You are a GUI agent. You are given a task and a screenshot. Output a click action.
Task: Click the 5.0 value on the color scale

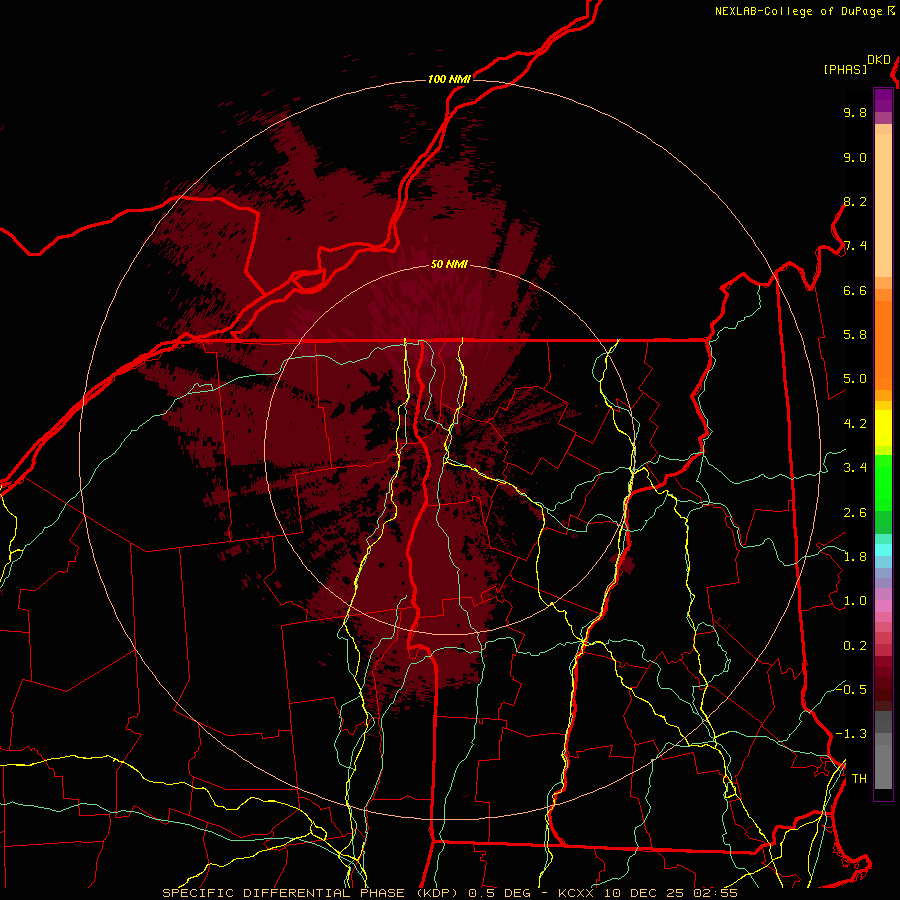855,379
